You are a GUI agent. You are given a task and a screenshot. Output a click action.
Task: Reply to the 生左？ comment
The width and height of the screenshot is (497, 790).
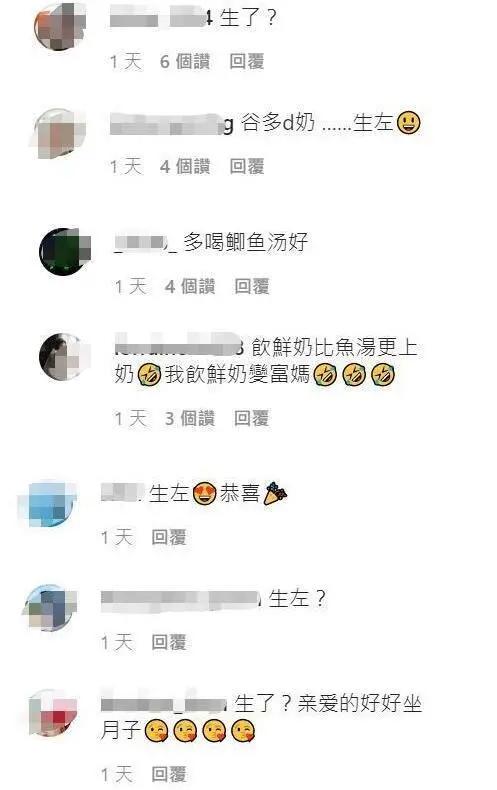169,642
